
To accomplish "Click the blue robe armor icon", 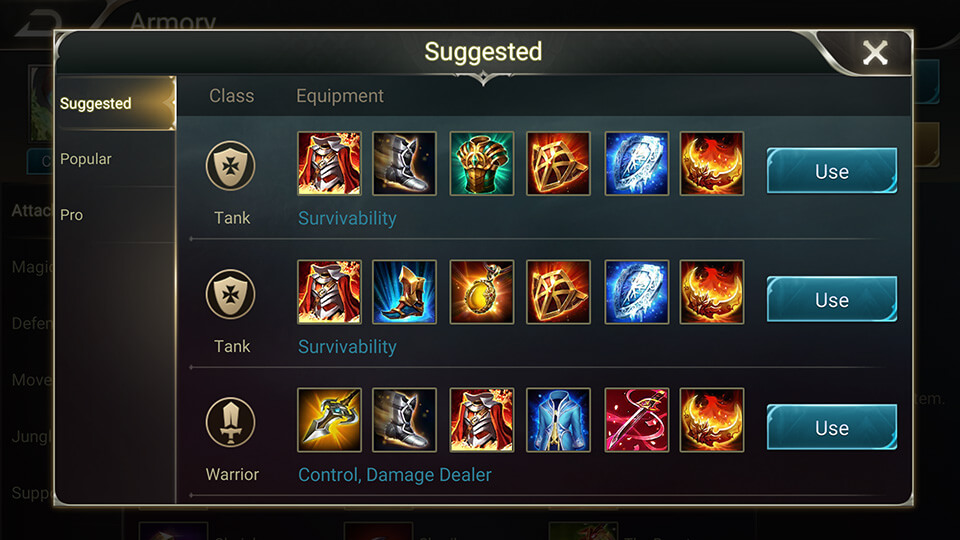I will pos(558,420).
